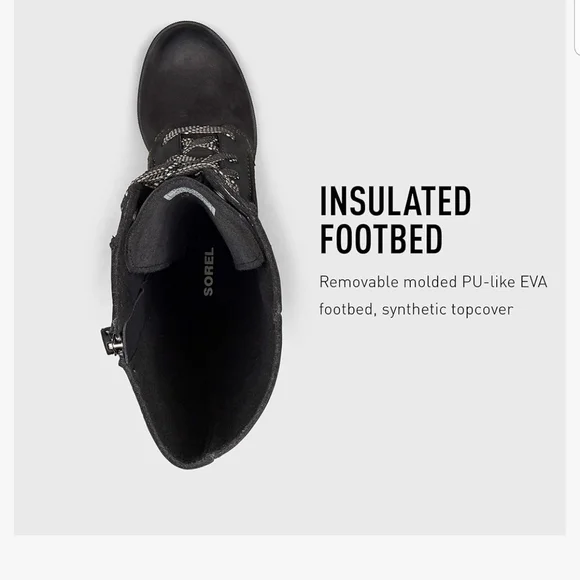Select the INSULATED heading word
The height and width of the screenshot is (580, 580).
(395, 201)
